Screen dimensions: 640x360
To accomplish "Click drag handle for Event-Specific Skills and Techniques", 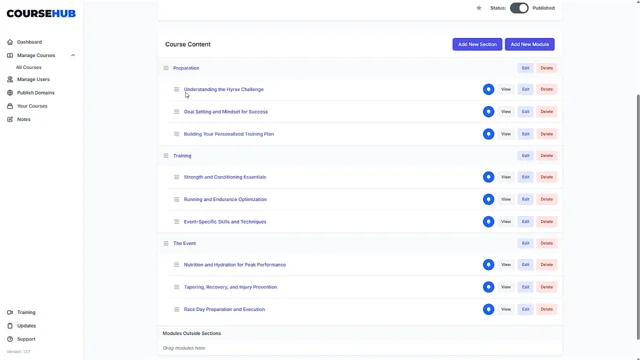I will [176, 222].
